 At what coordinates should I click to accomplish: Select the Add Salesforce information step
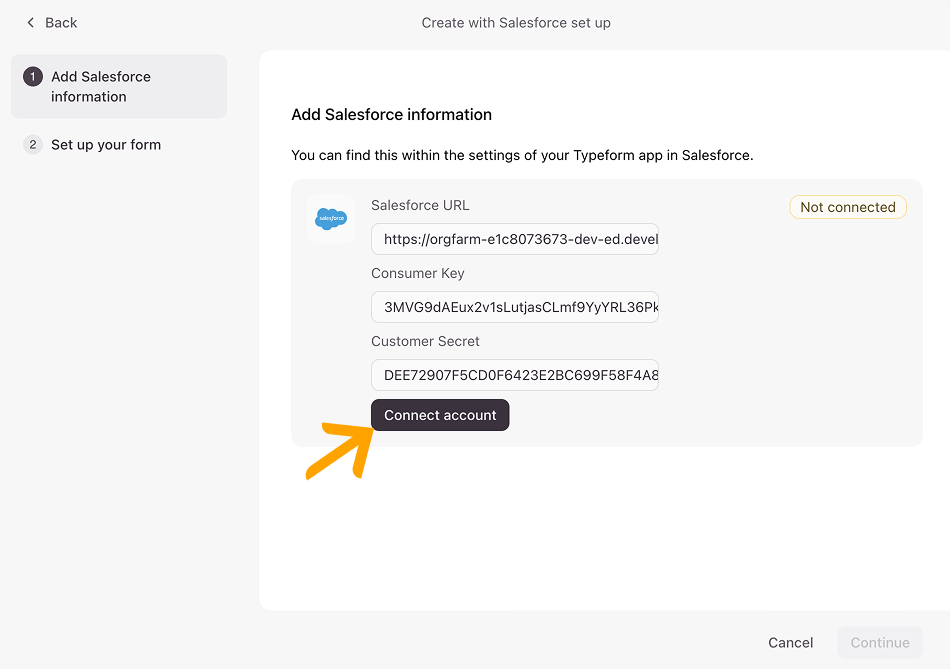pos(100,87)
